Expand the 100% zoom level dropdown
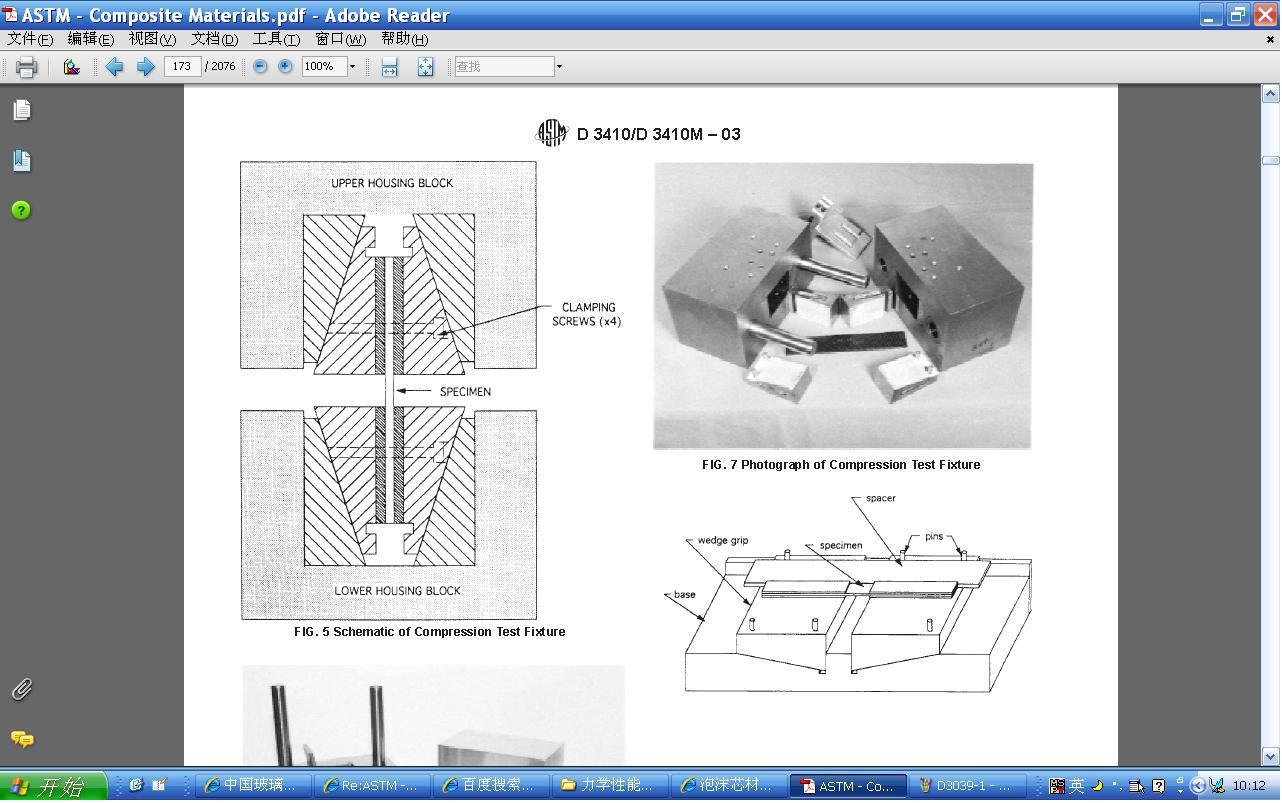The image size is (1282, 803). pos(352,67)
